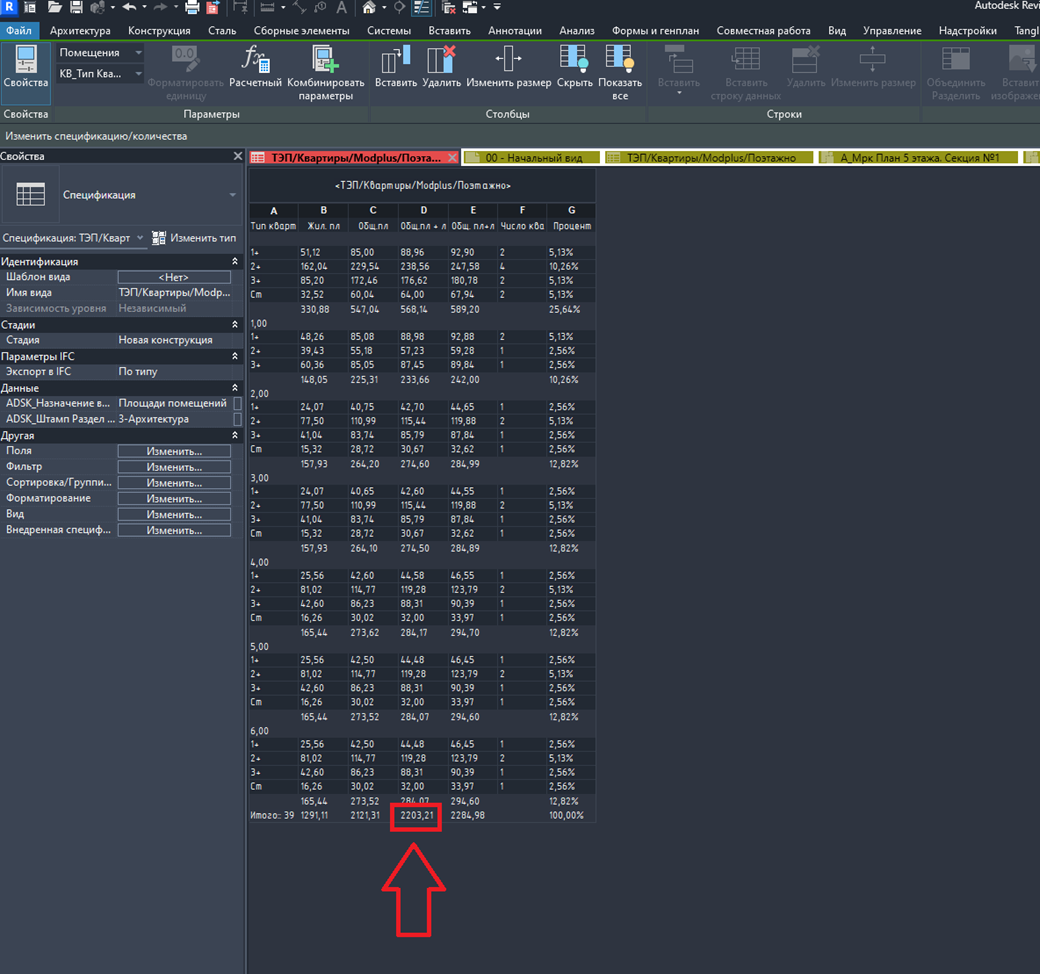Click the Synchronize with central icon

point(98,8)
